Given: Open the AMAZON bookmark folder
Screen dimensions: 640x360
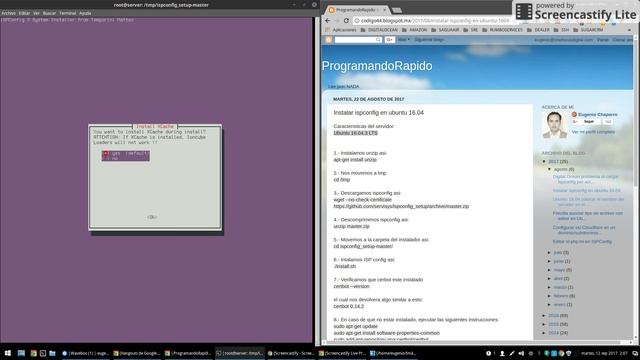Looking at the screenshot, I should (x=414, y=30).
